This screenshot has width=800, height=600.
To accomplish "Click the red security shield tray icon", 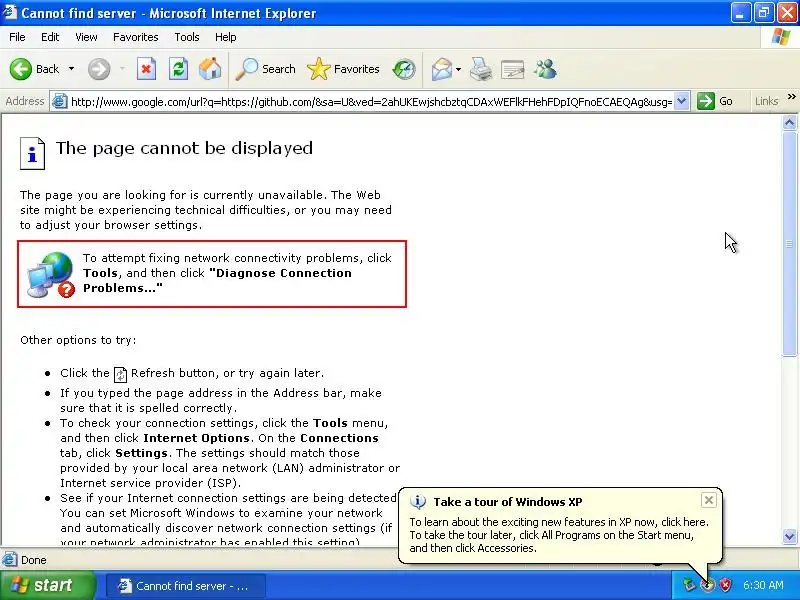I will pos(725,585).
